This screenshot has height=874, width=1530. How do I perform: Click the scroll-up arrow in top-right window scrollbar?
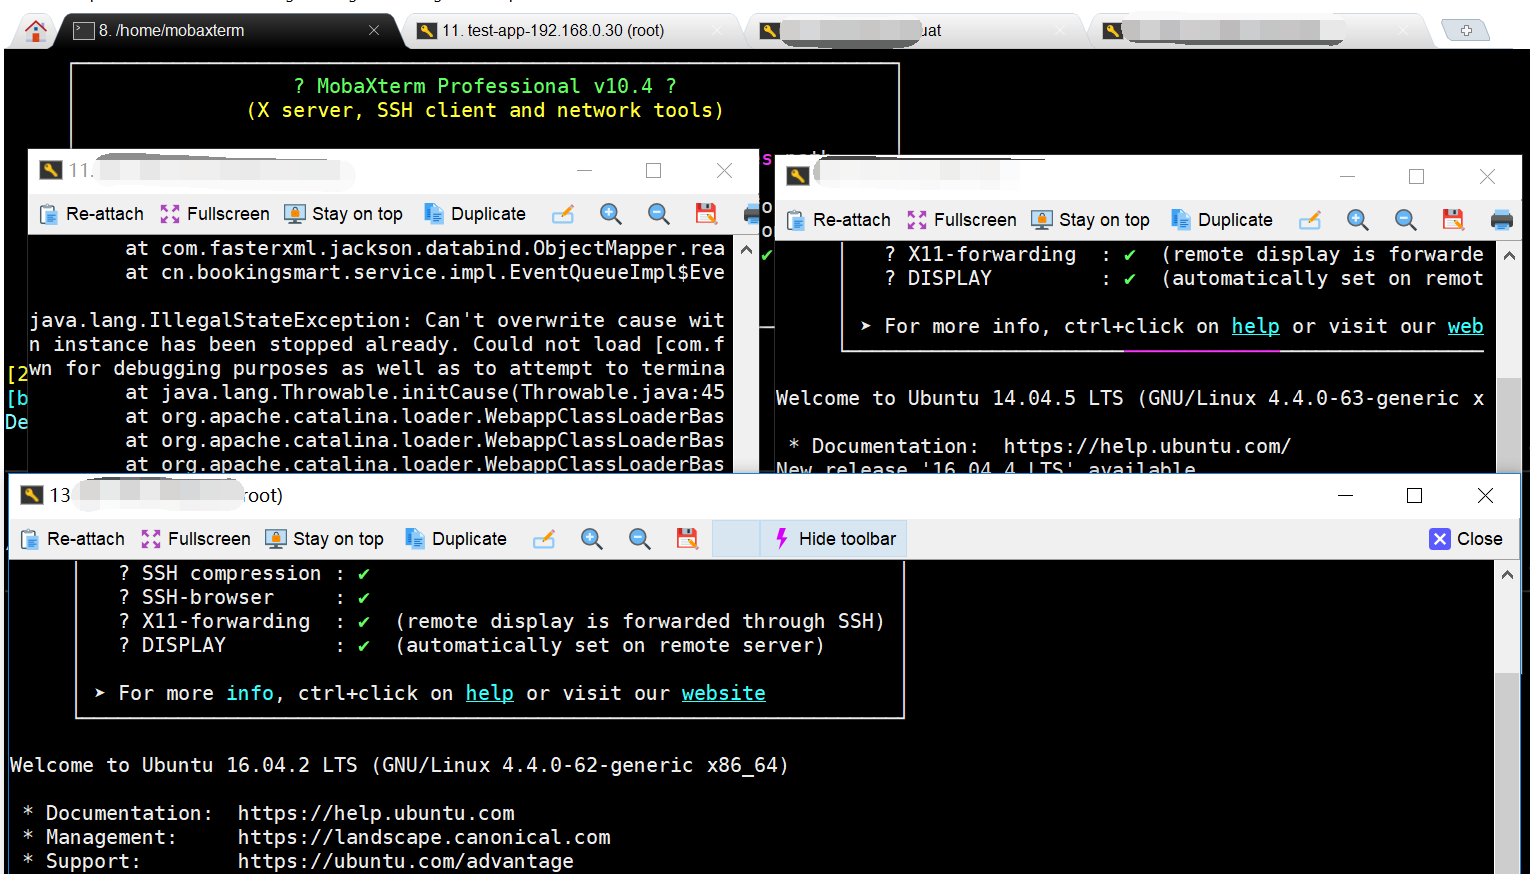pos(1509,256)
